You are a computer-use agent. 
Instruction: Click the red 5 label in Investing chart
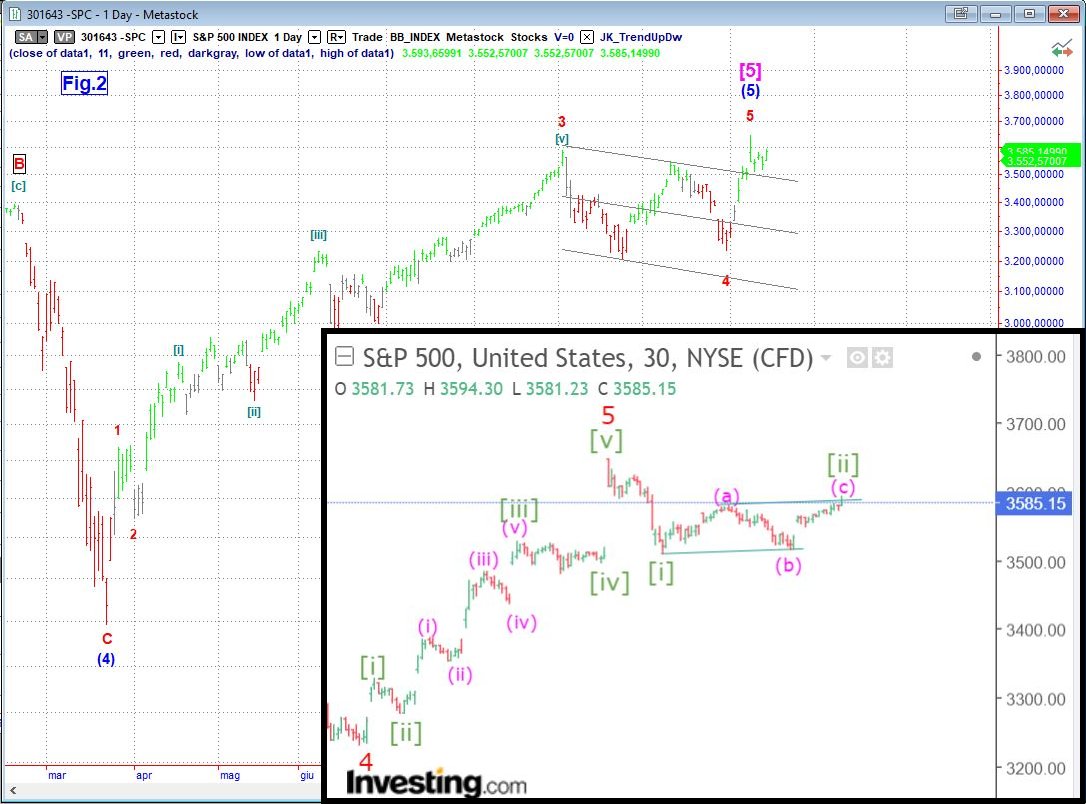click(x=608, y=416)
